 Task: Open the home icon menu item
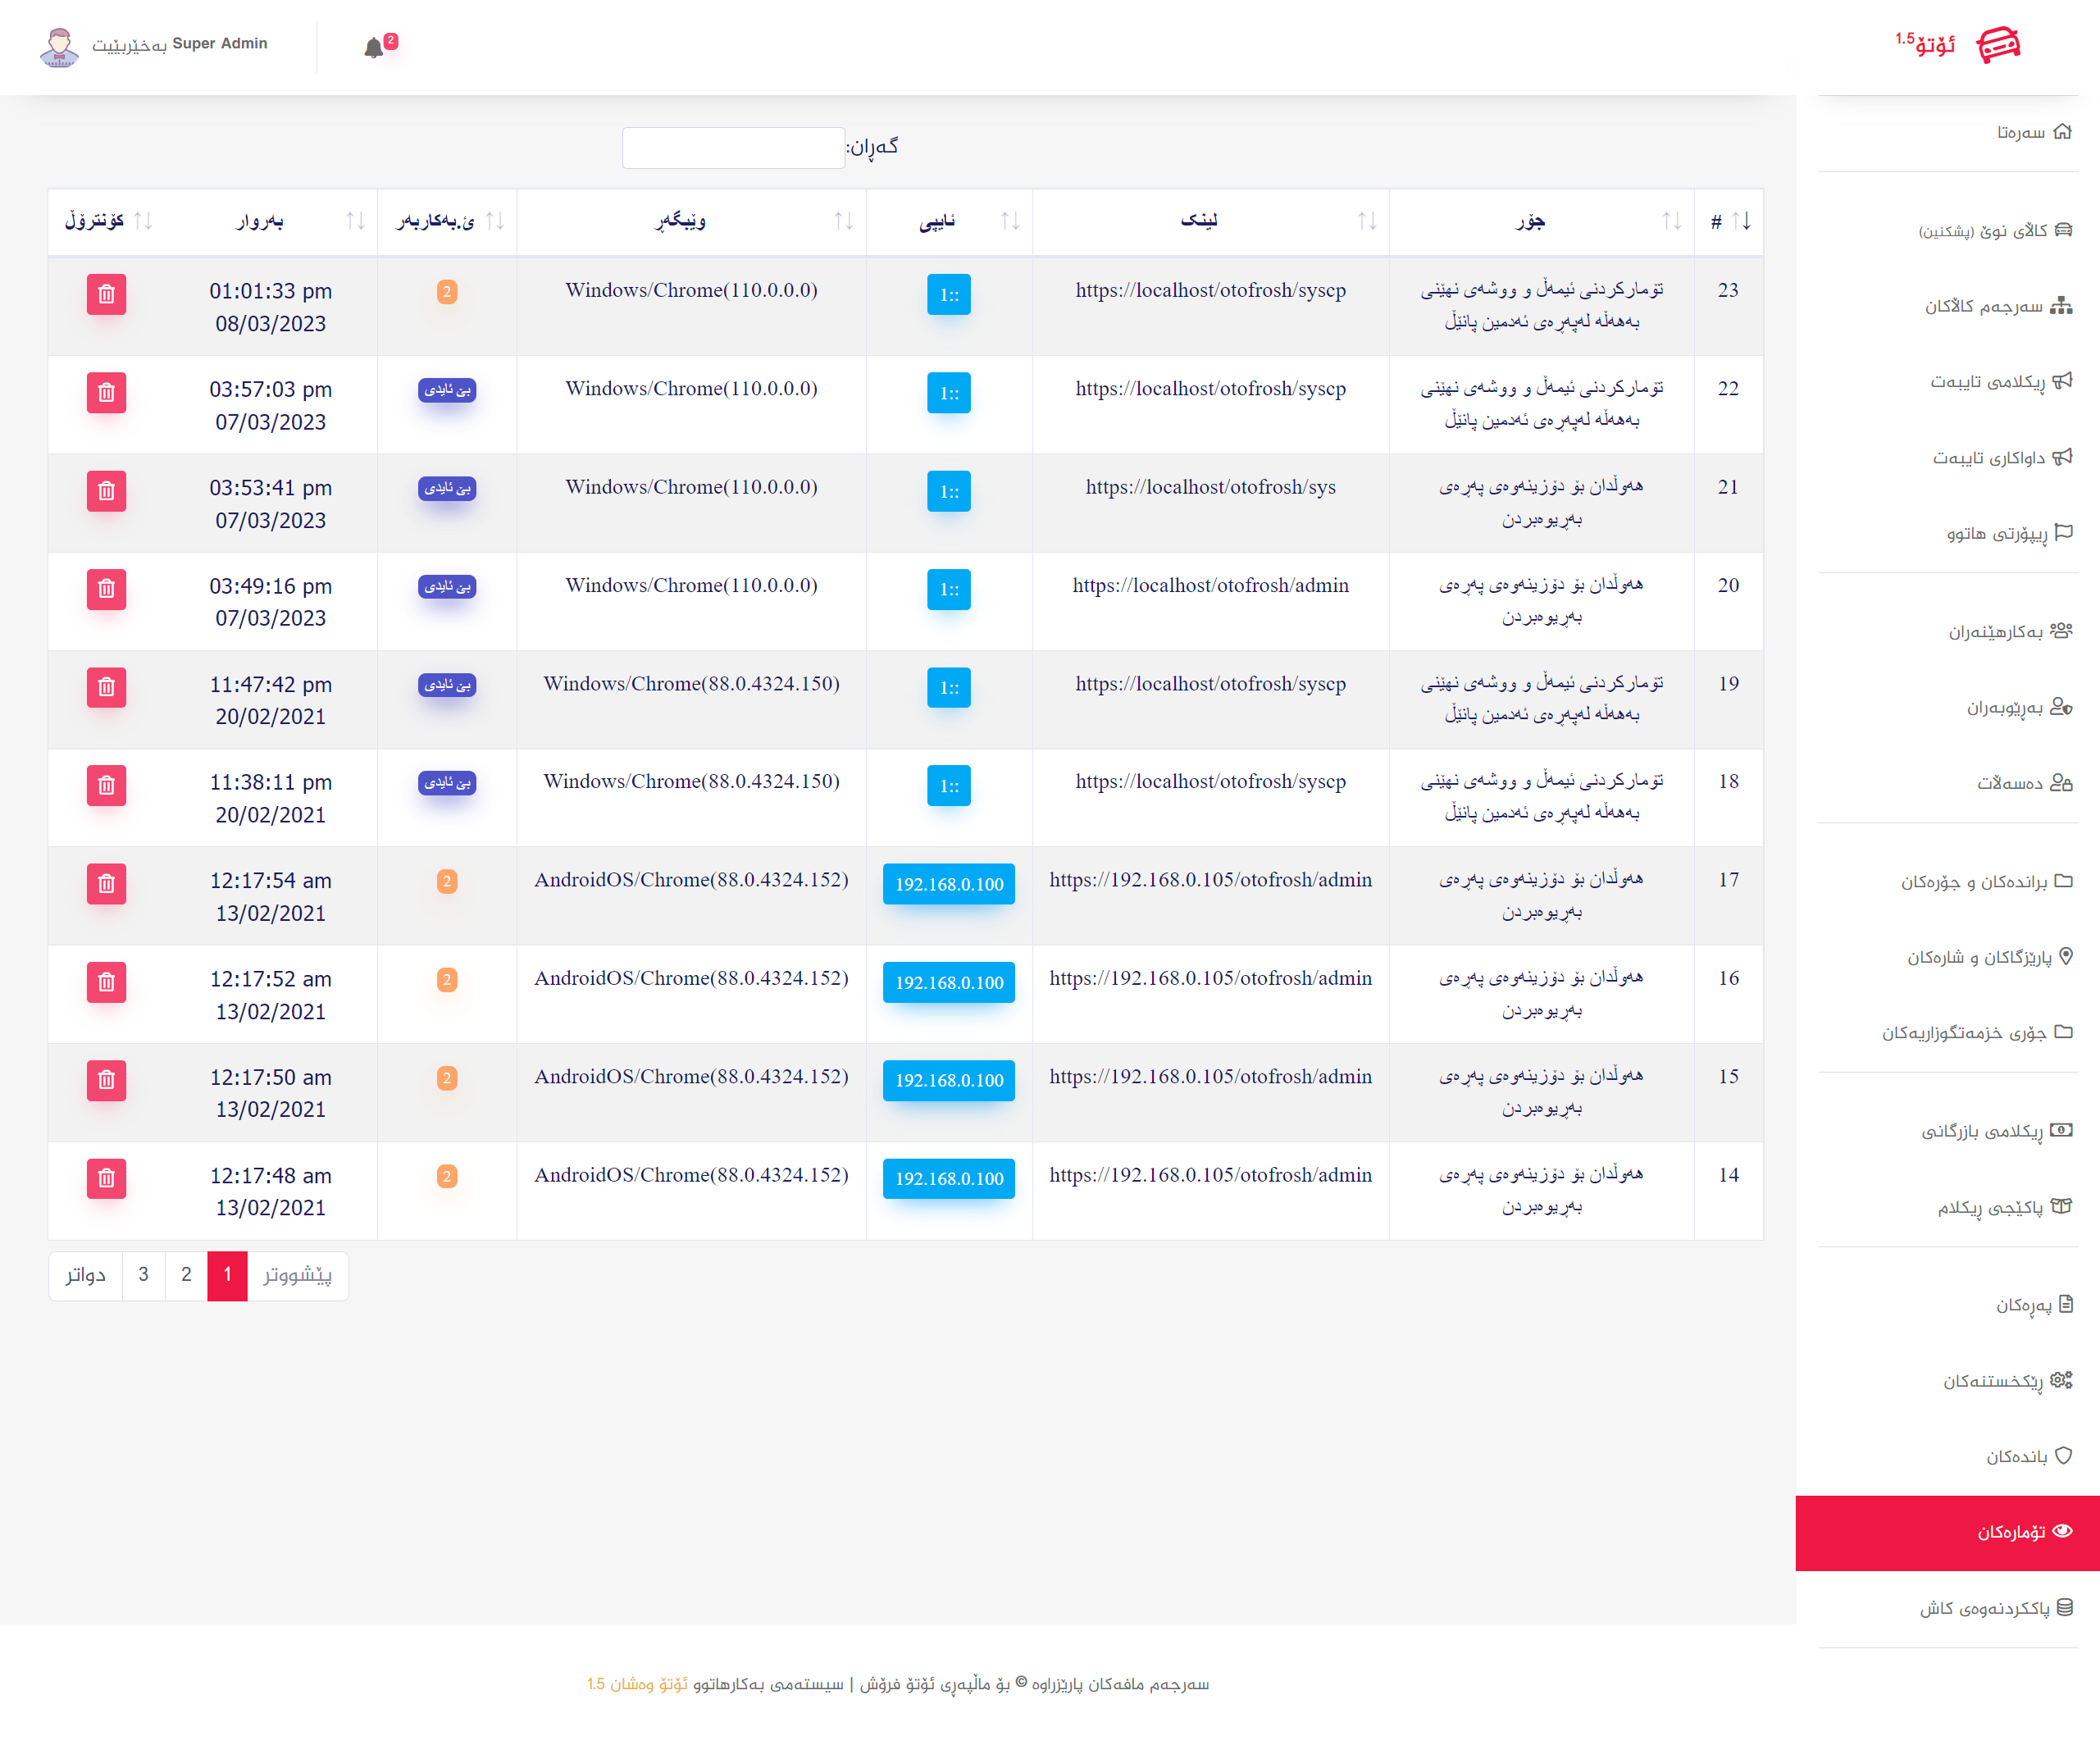pyautogui.click(x=2034, y=132)
